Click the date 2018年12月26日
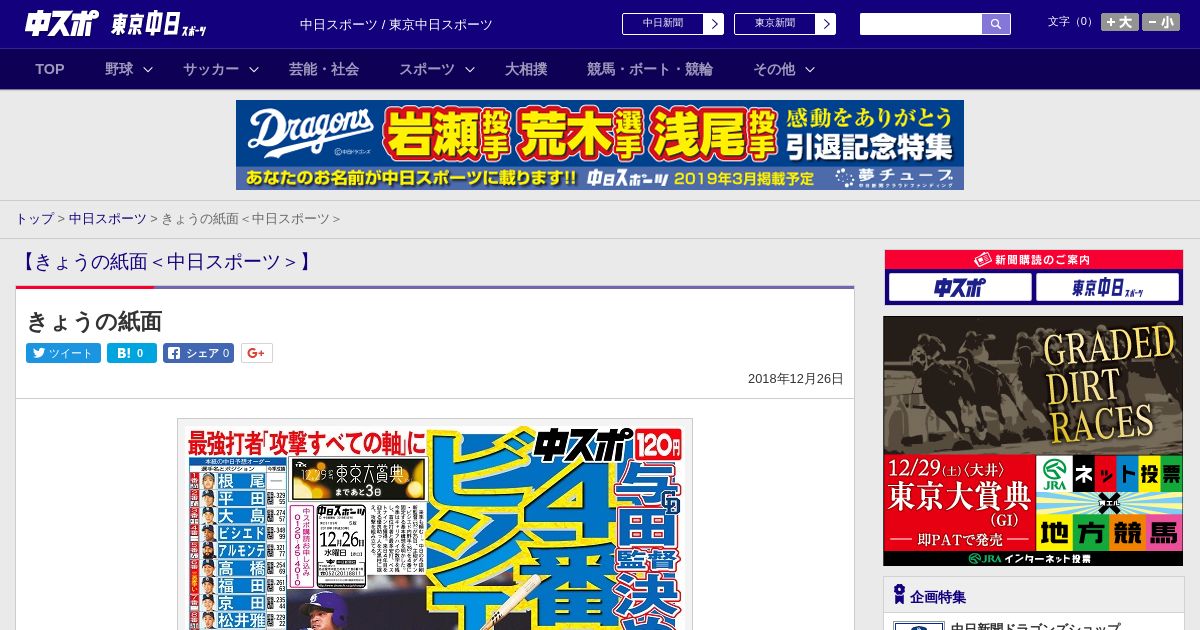The height and width of the screenshot is (630, 1200). coord(796,379)
